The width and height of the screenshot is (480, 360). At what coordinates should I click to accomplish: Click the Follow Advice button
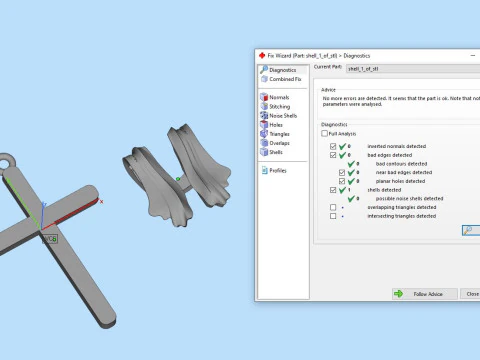tap(425, 294)
